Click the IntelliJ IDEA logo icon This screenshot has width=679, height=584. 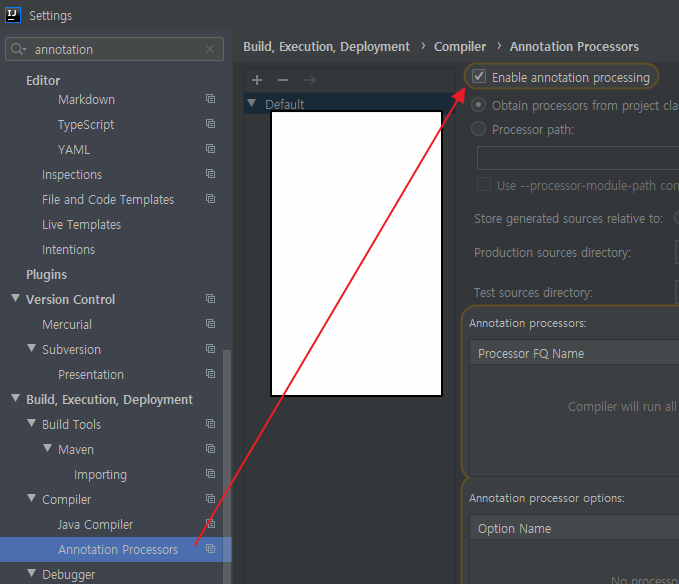pyautogui.click(x=13, y=15)
